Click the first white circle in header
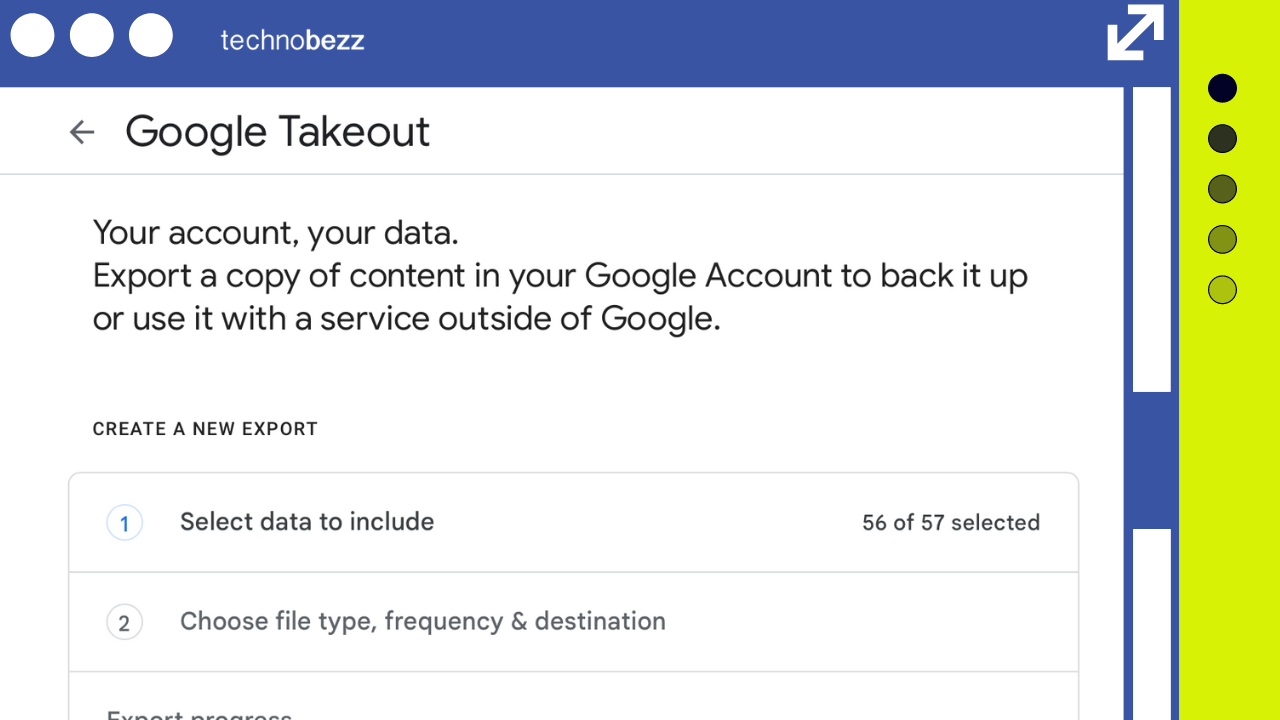This screenshot has width=1280, height=720. [x=32, y=36]
